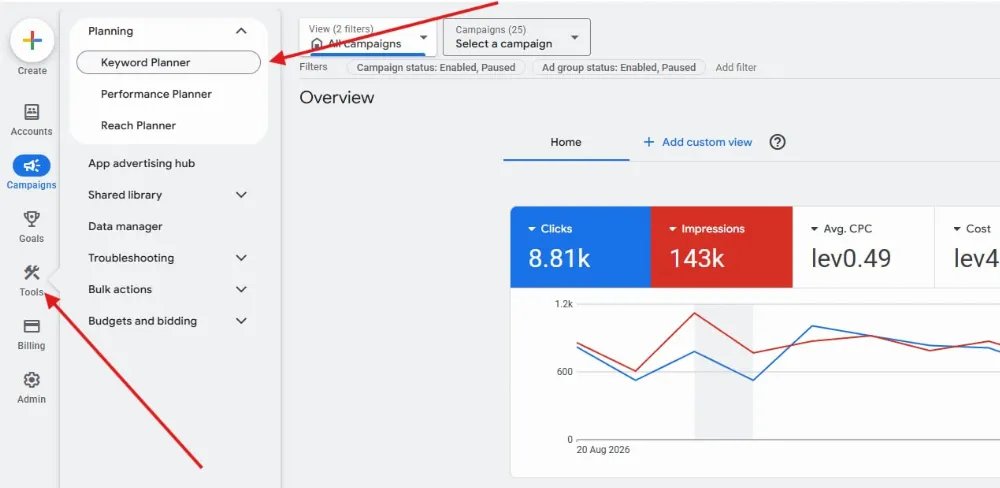This screenshot has width=1000, height=488.
Task: Click the Ad group status filter chip
Action: [x=619, y=67]
